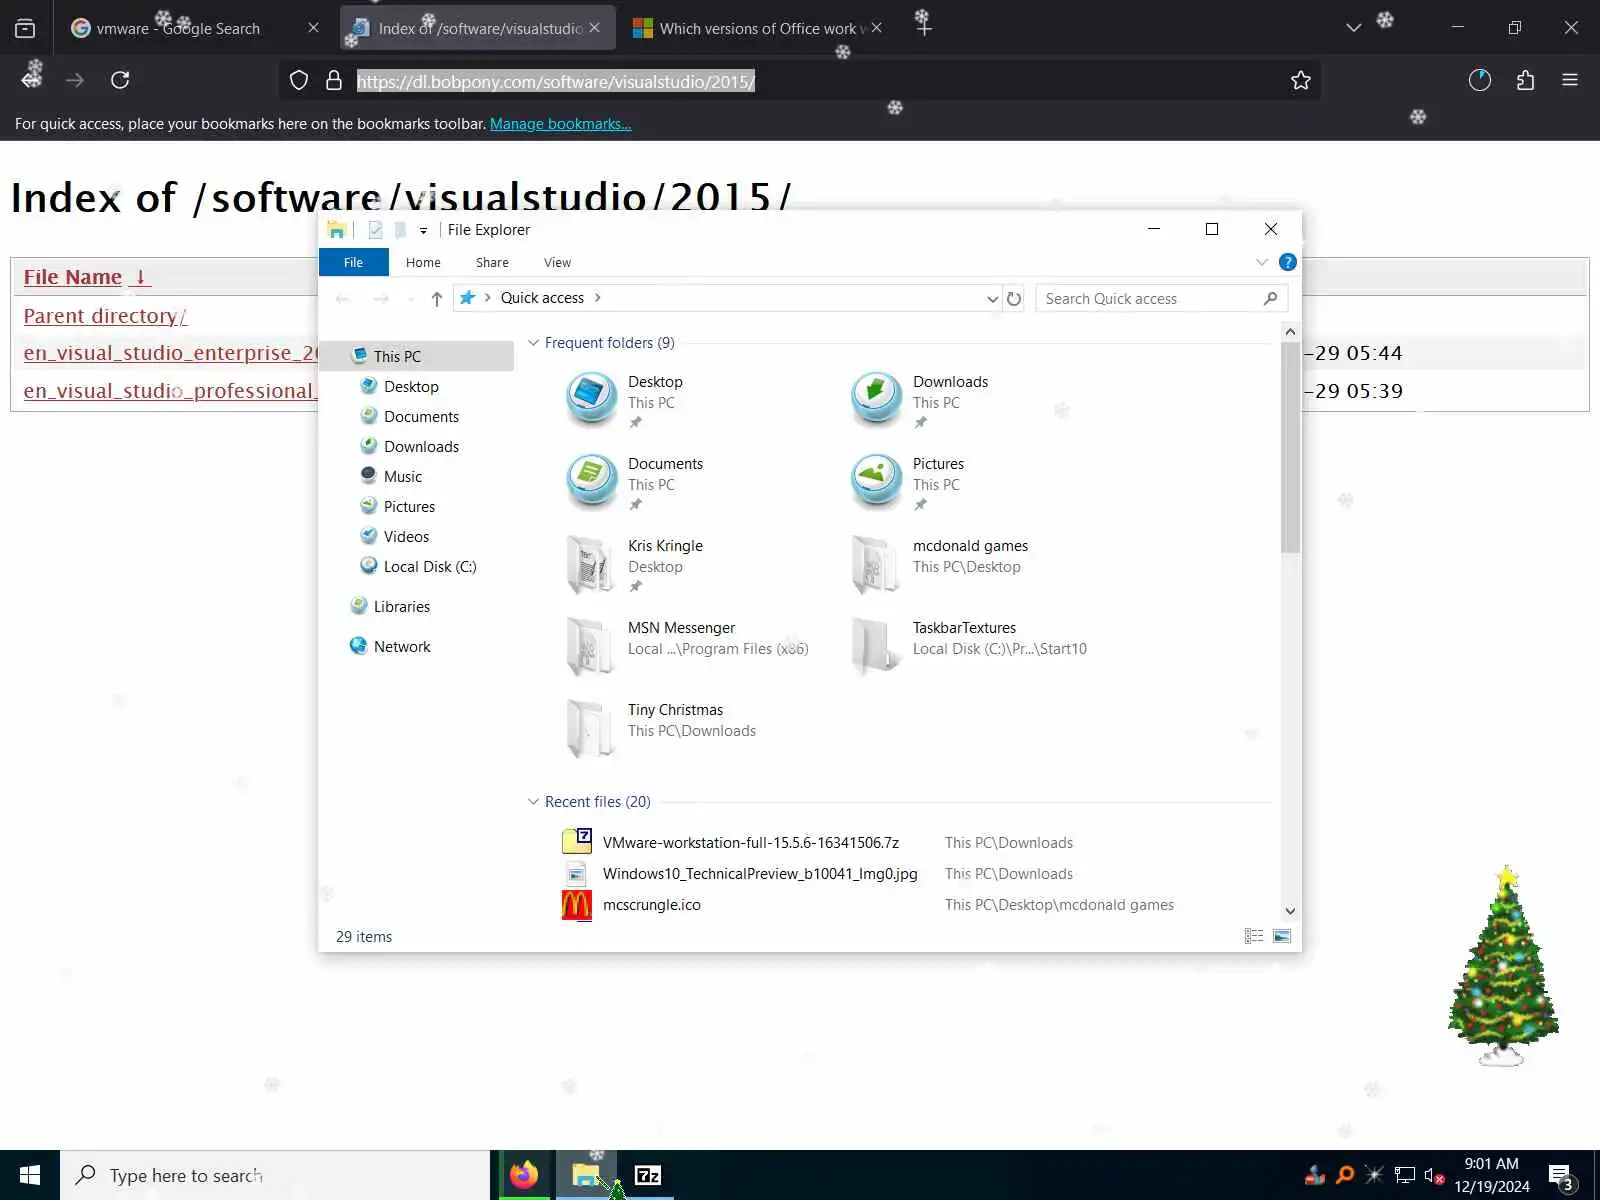Select Windows10_TechnicalPreview jpg recent file
The image size is (1600, 1200).
tap(760, 873)
